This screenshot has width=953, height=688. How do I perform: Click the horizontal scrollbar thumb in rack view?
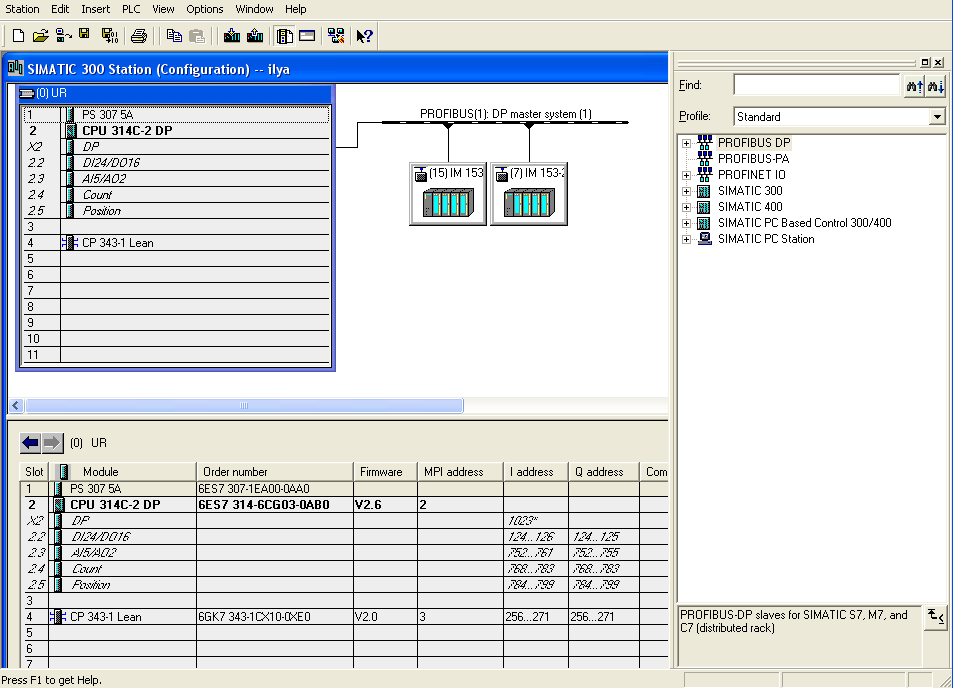click(244, 405)
